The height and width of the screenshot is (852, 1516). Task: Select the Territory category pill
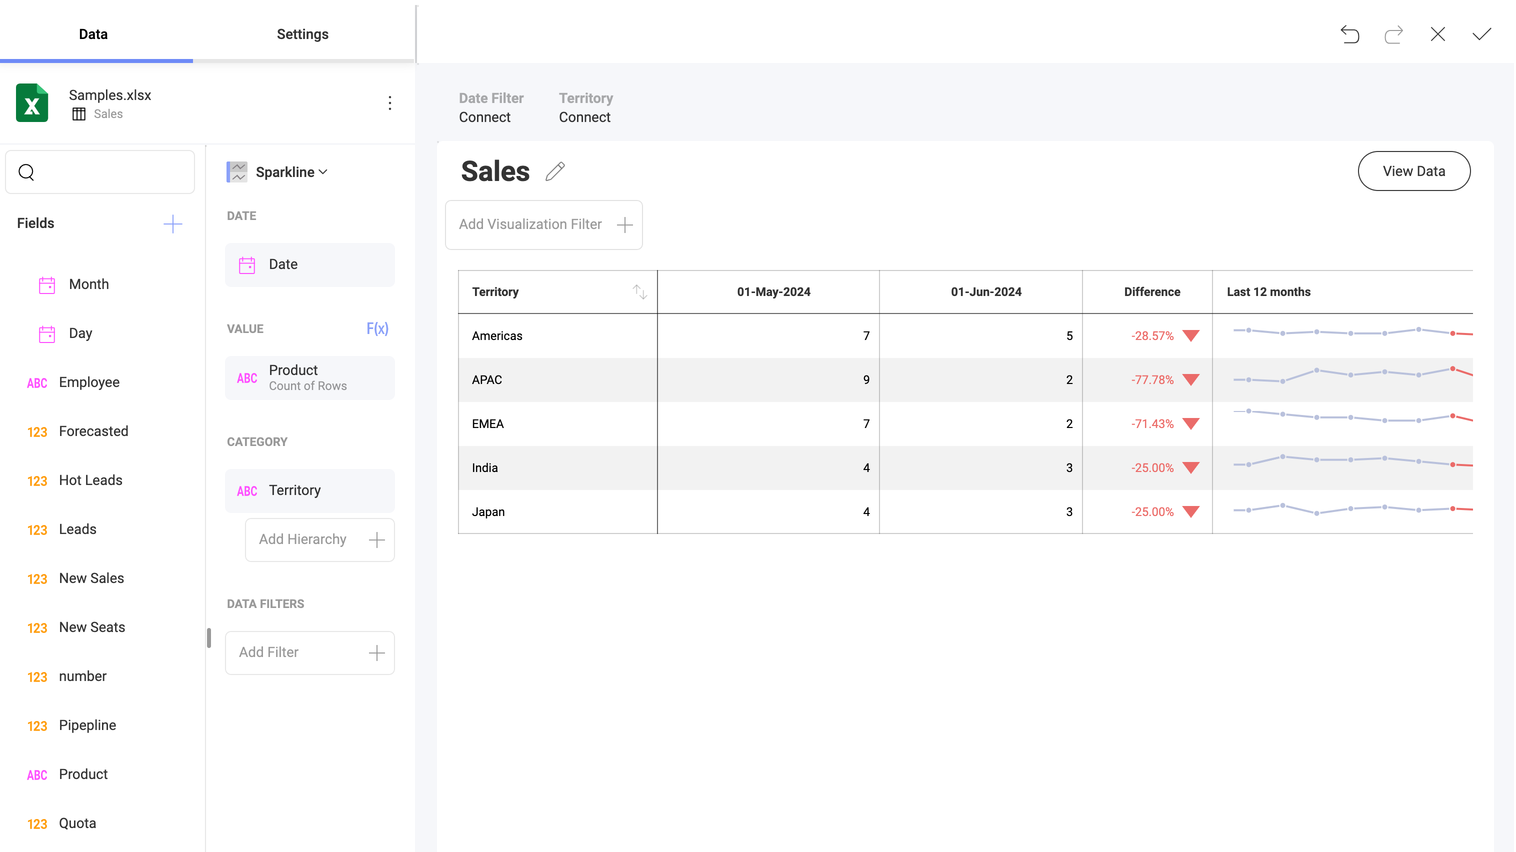(x=310, y=491)
